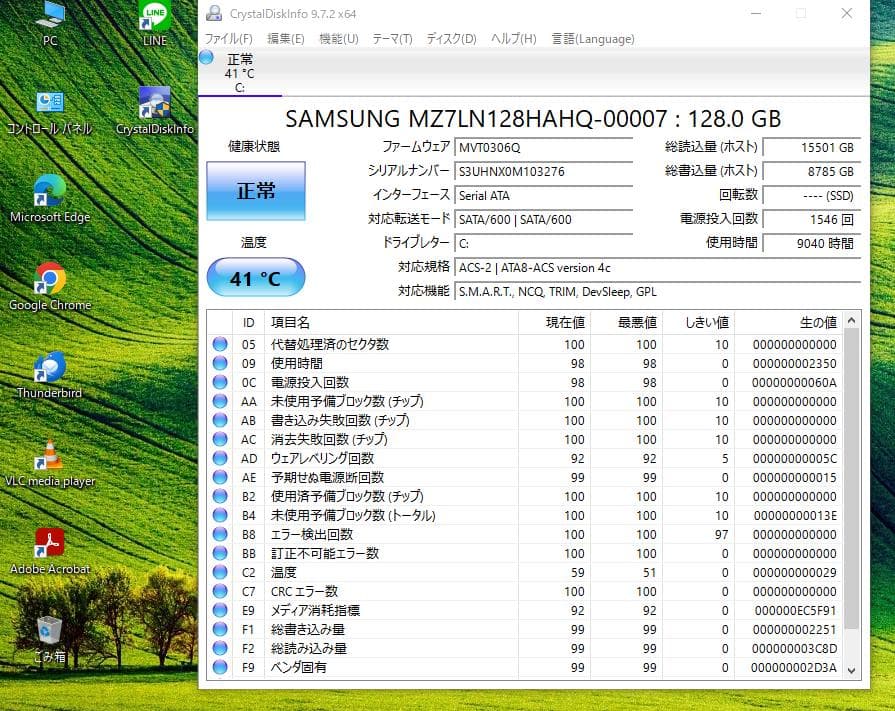
Task: Click the SMART list scroll up arrow
Action: click(x=852, y=321)
